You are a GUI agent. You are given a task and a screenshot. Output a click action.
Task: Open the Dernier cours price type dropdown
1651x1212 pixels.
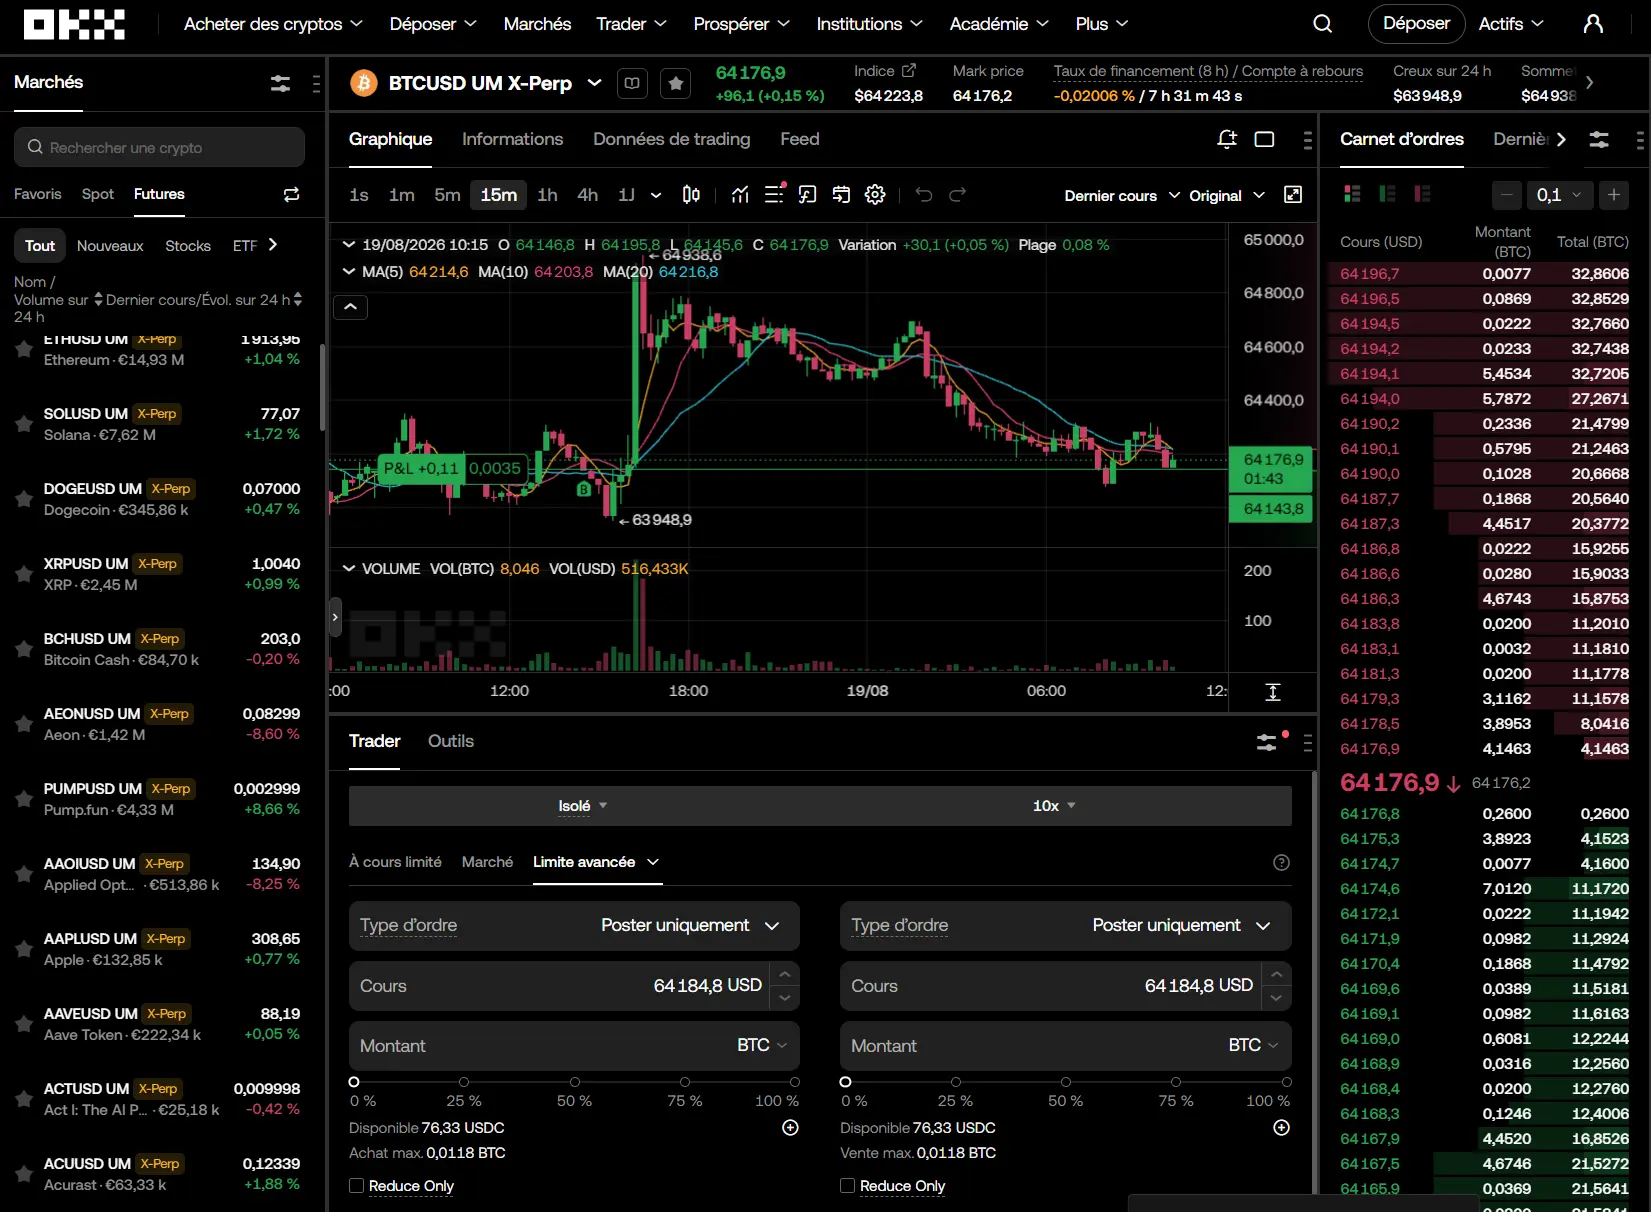pyautogui.click(x=1122, y=195)
